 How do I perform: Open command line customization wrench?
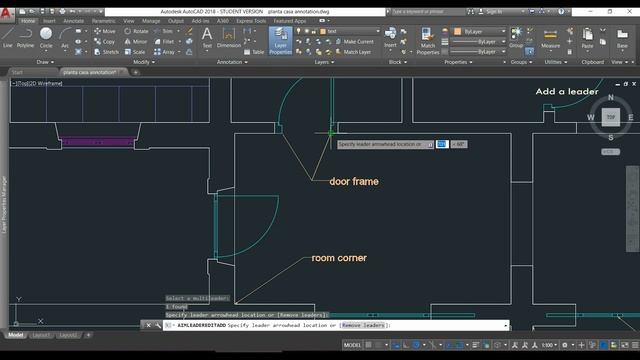tap(158, 325)
